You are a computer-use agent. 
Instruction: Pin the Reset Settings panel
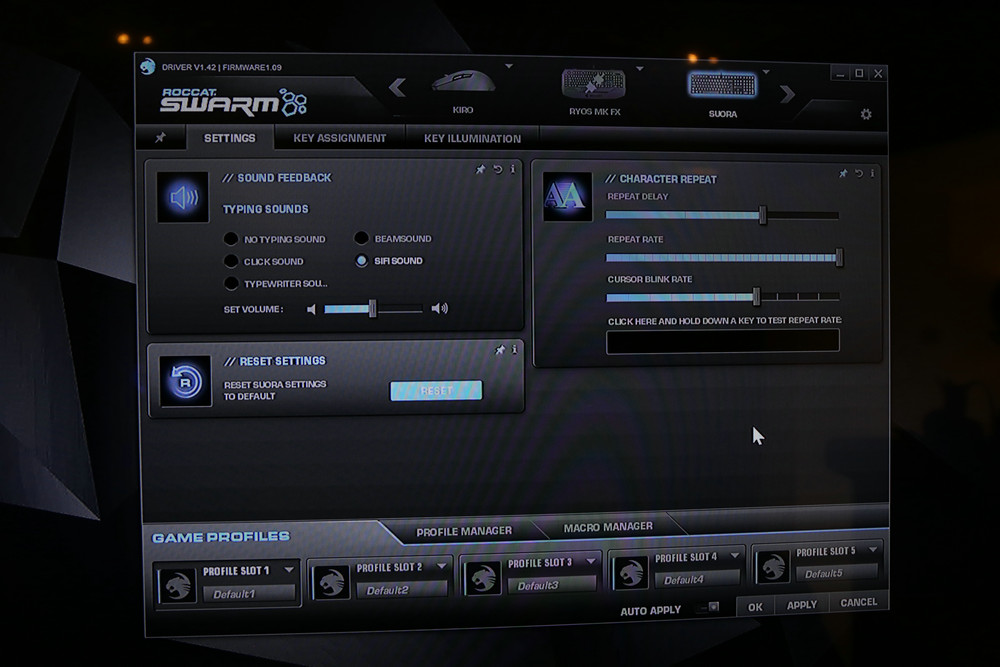500,350
